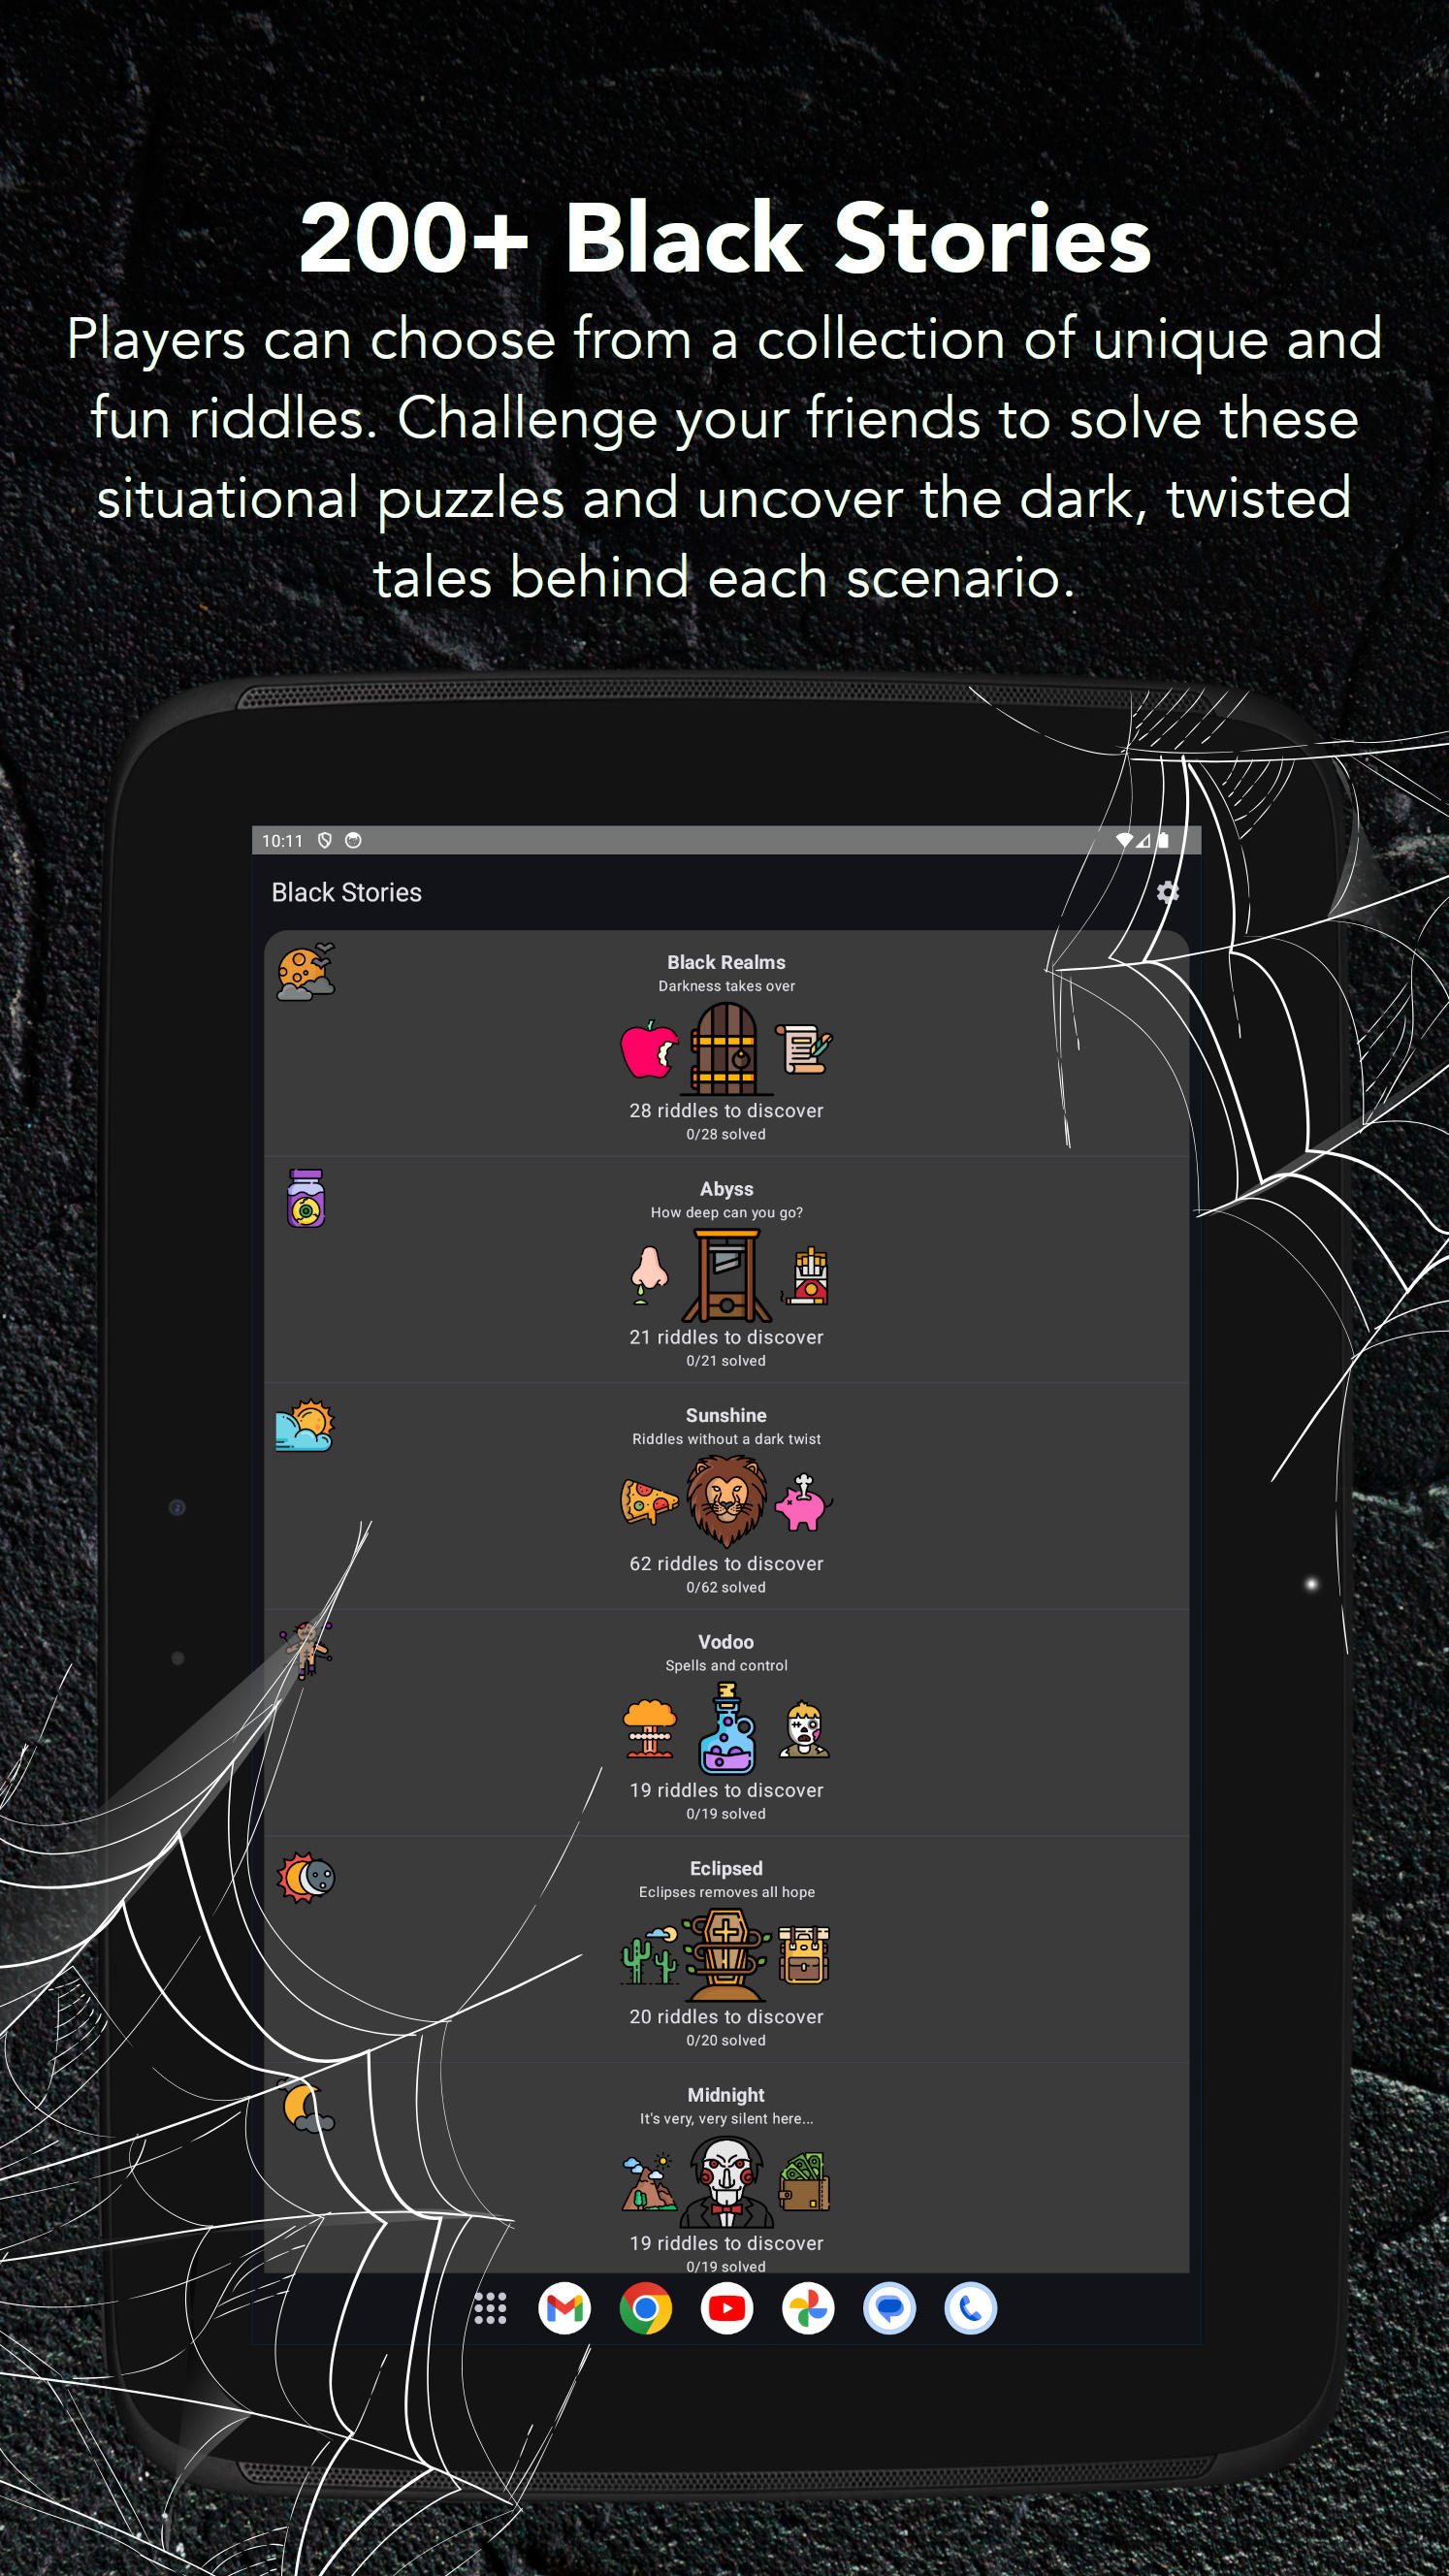1449x2576 pixels.
Task: Tap the 'Black Stories' app title
Action: [346, 892]
